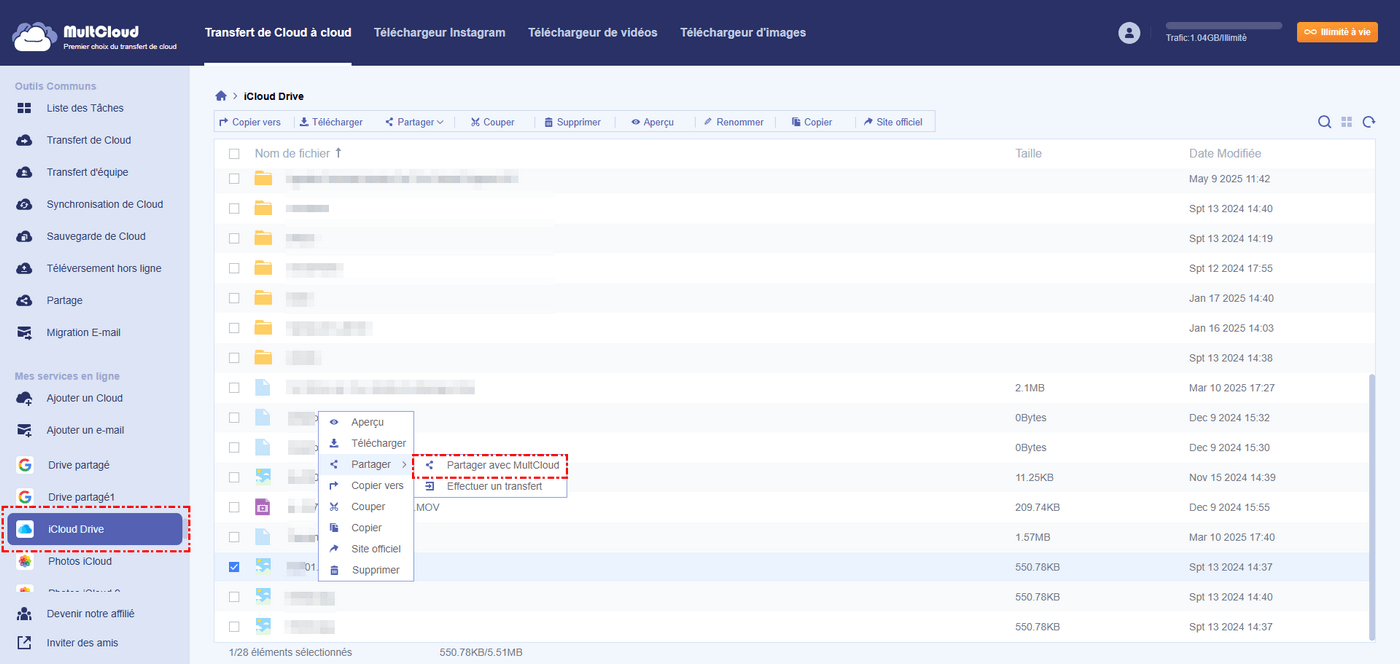Open Synchronisation de Cloud in sidebar
This screenshot has height=664, width=1400.
pos(104,204)
